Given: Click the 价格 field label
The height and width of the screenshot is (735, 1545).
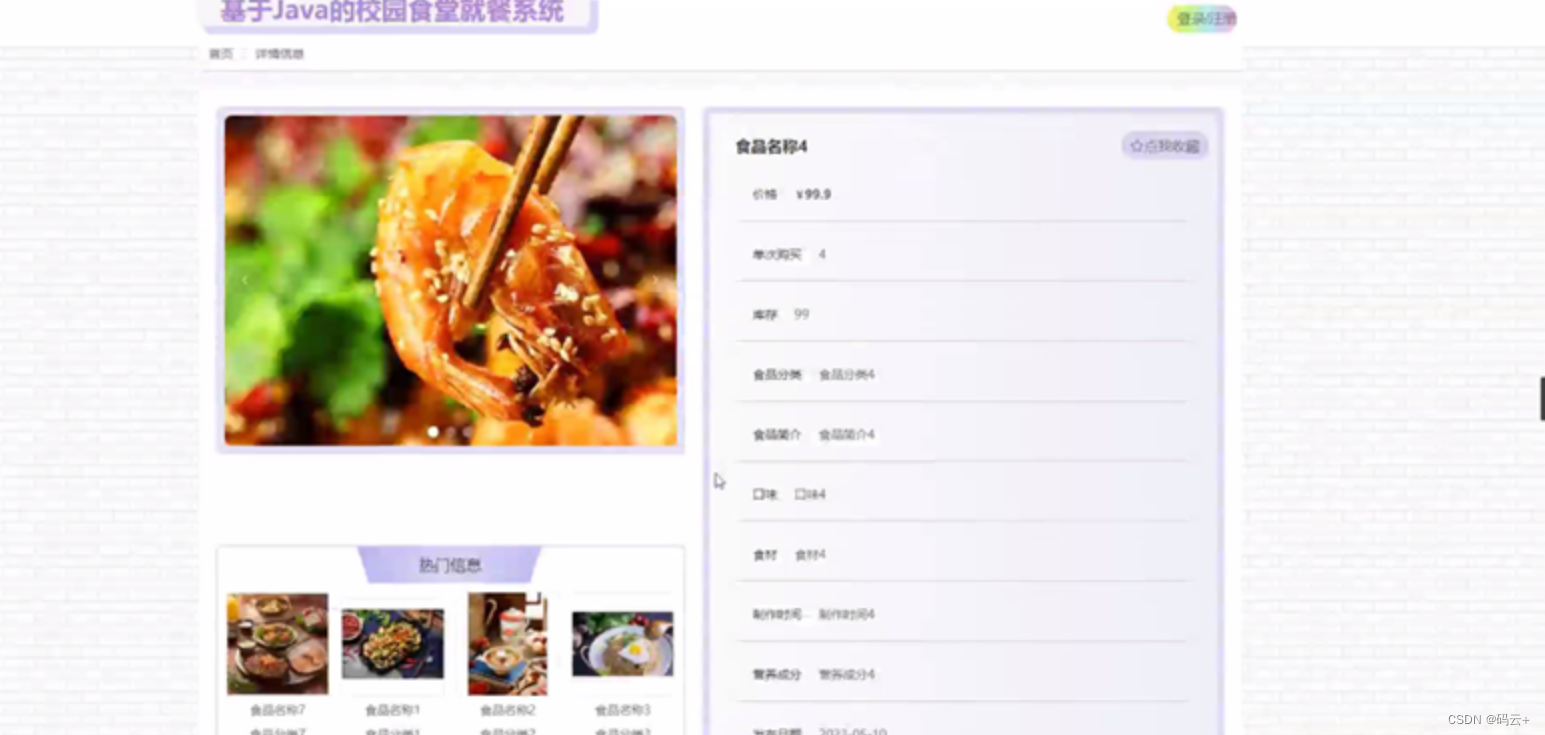Looking at the screenshot, I should coord(765,194).
